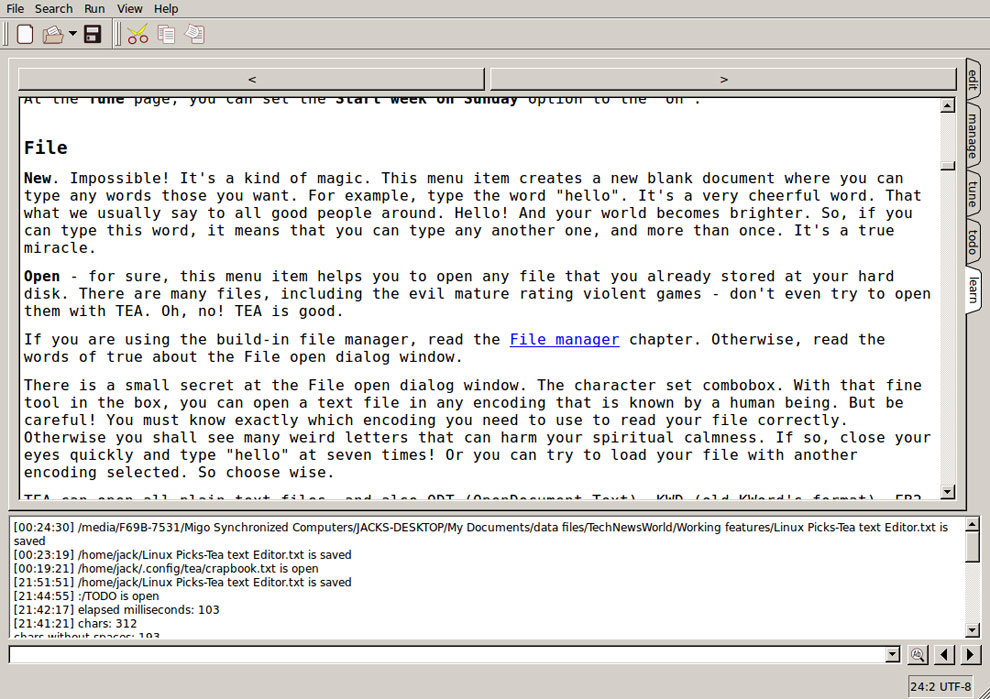Click the 00:23:19 saved log entry
This screenshot has width=990, height=699.
(182, 554)
